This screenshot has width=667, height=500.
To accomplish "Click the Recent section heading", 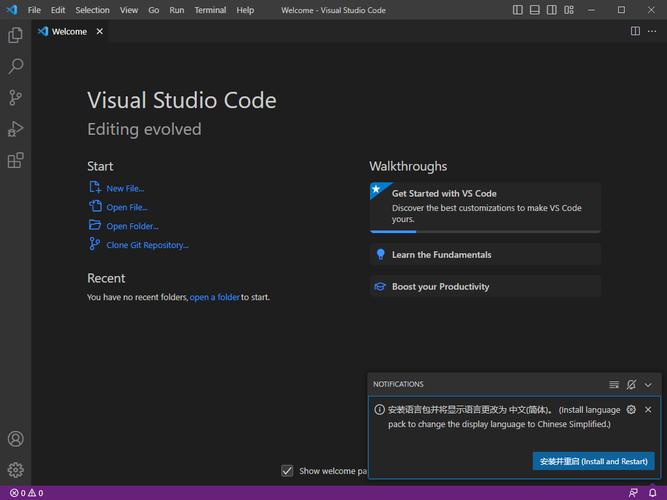I will click(106, 278).
